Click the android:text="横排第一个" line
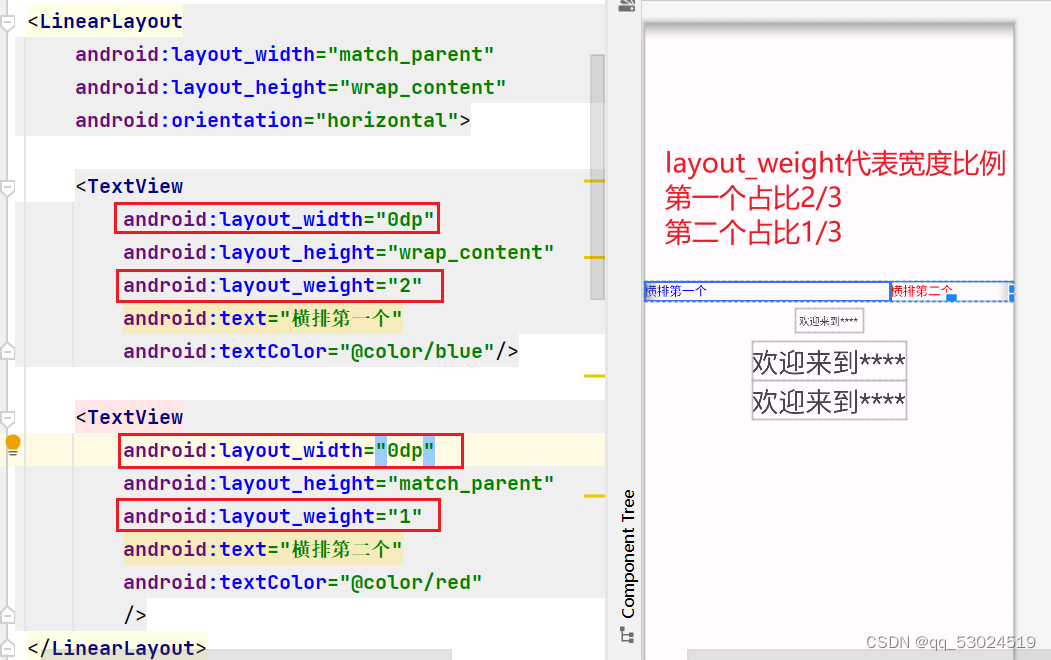The height and width of the screenshot is (660, 1051). coord(262,318)
